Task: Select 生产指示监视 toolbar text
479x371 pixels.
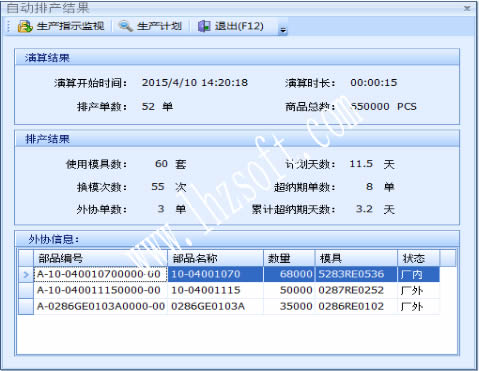Action: [70, 26]
